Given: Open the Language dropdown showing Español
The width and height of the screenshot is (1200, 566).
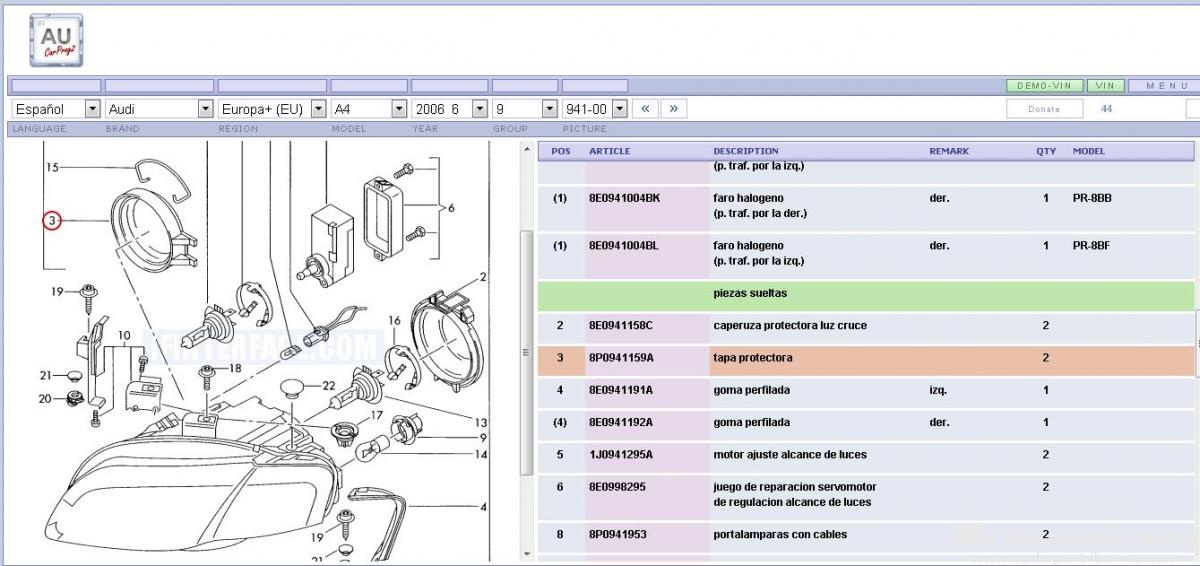Looking at the screenshot, I should [x=56, y=108].
